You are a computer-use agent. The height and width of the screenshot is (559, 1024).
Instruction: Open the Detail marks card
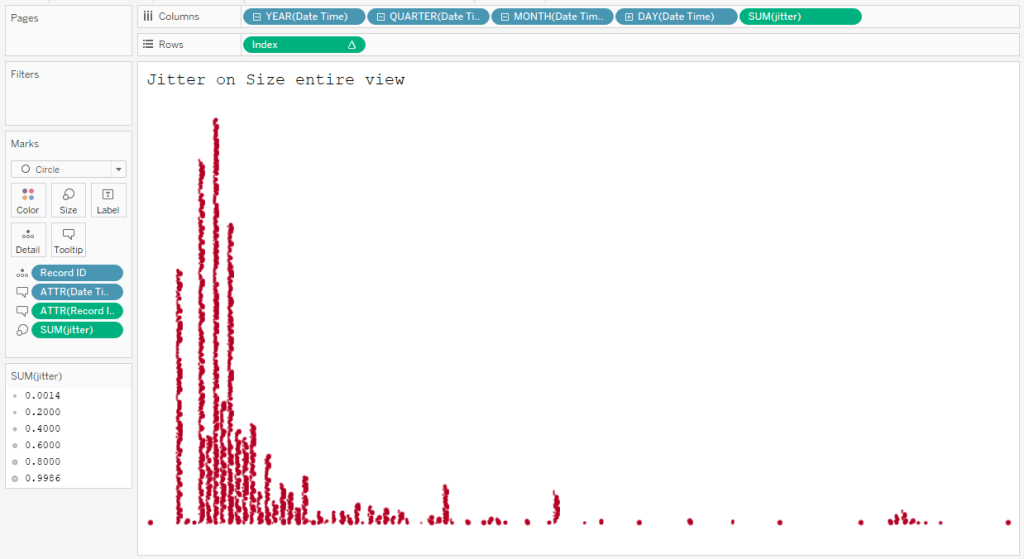point(28,240)
